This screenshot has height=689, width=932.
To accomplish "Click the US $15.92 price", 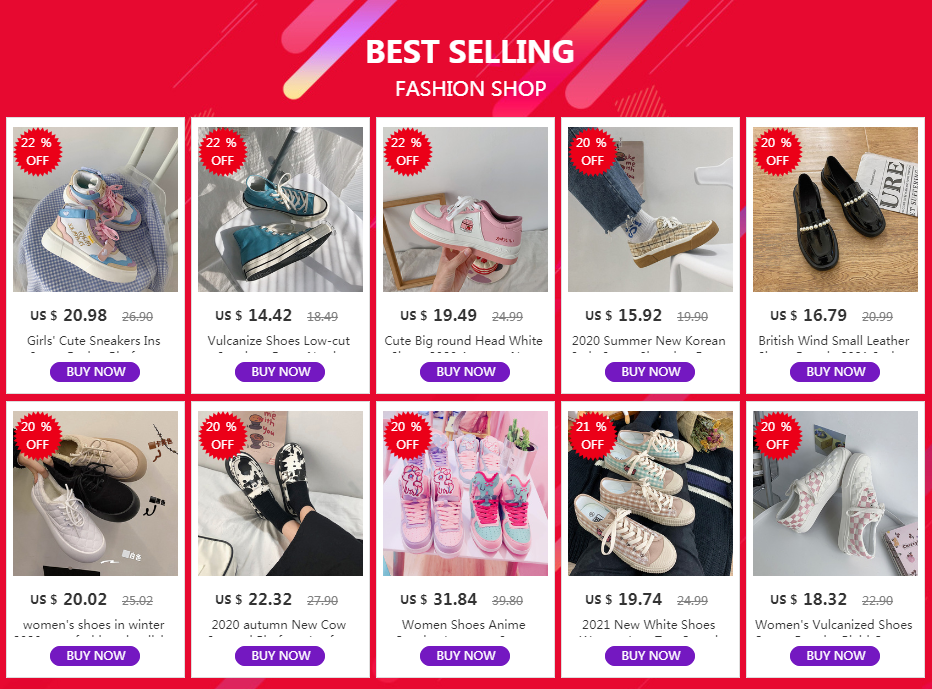I will click(626, 315).
